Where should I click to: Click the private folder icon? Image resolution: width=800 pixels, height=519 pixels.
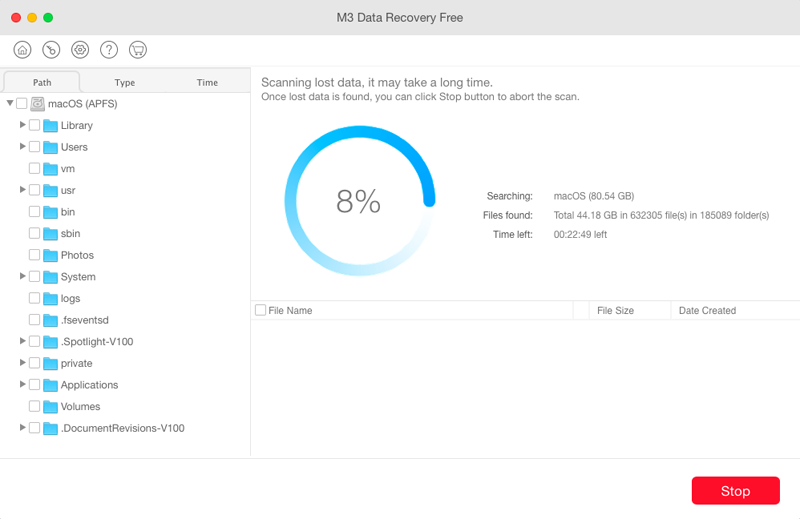pos(50,363)
